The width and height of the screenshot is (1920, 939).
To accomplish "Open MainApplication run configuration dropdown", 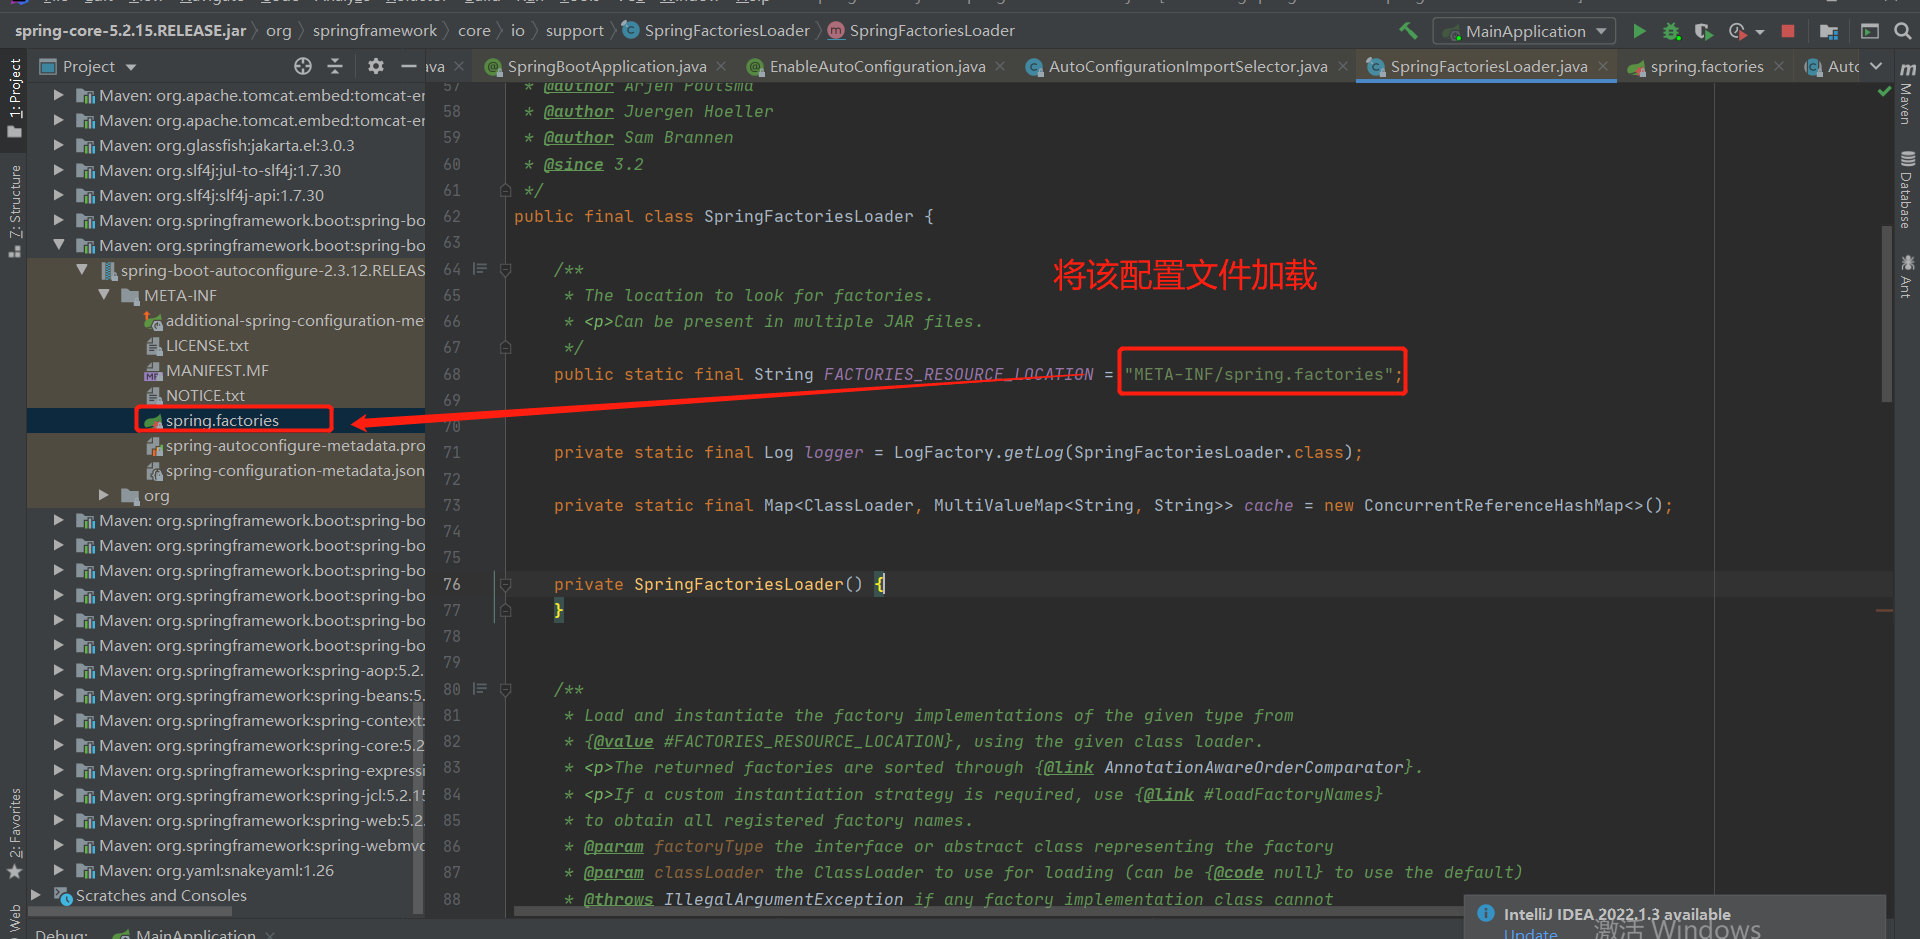I will [x=1524, y=31].
